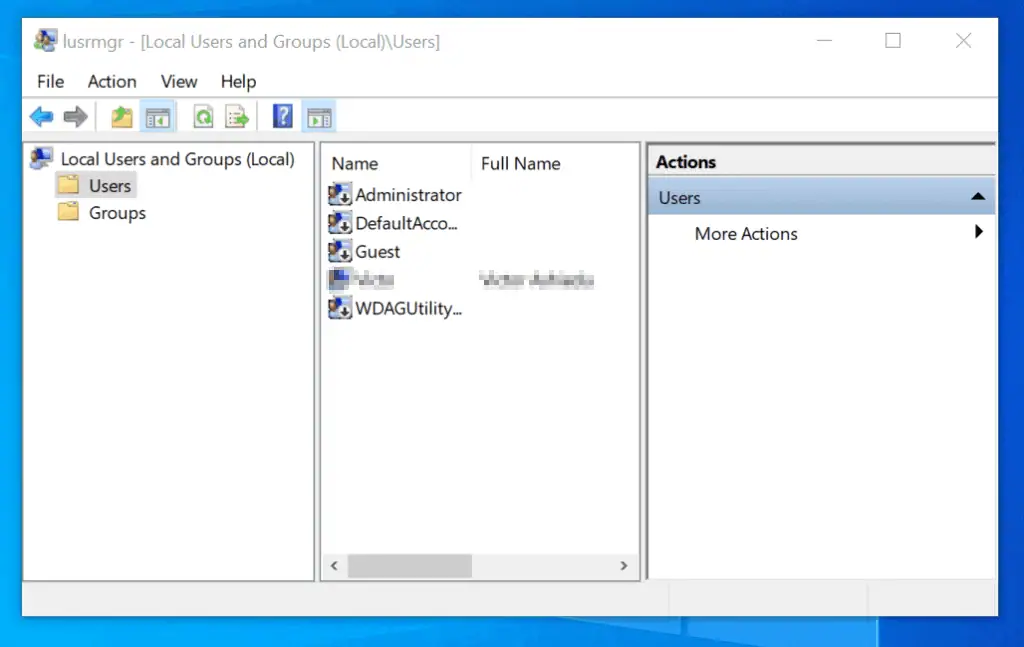Viewport: 1024px width, 647px height.
Task: Expand More Actions in the Actions pane
Action: (x=745, y=233)
